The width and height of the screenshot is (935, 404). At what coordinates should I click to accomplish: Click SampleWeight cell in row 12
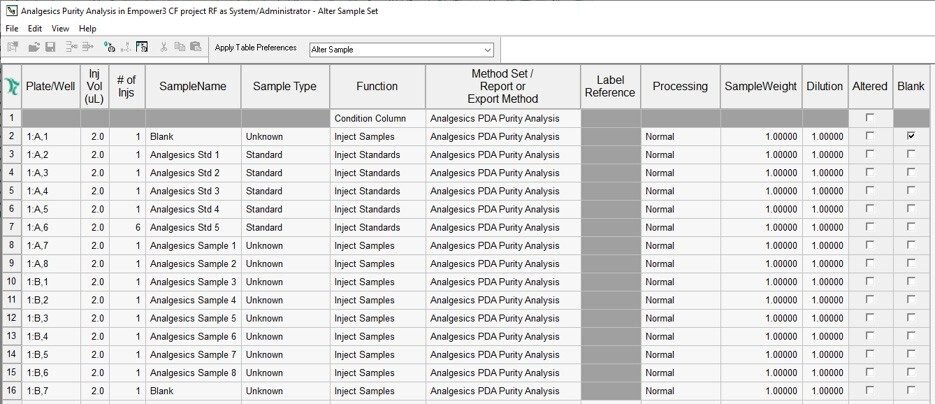(761, 318)
